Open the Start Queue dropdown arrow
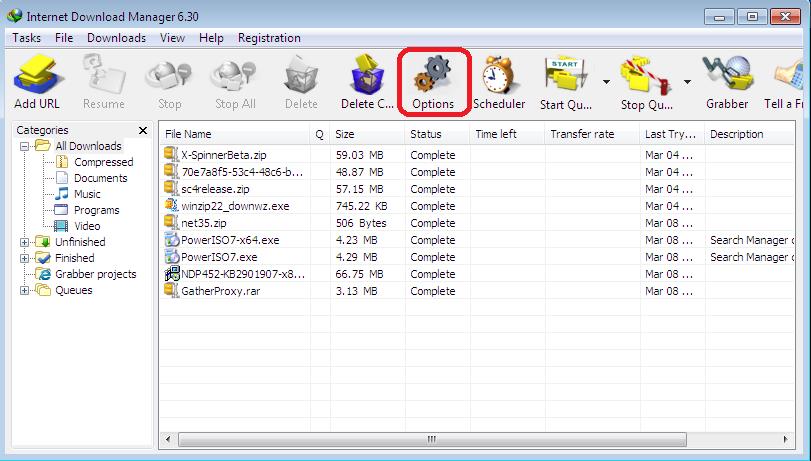The image size is (811, 461). (x=606, y=82)
